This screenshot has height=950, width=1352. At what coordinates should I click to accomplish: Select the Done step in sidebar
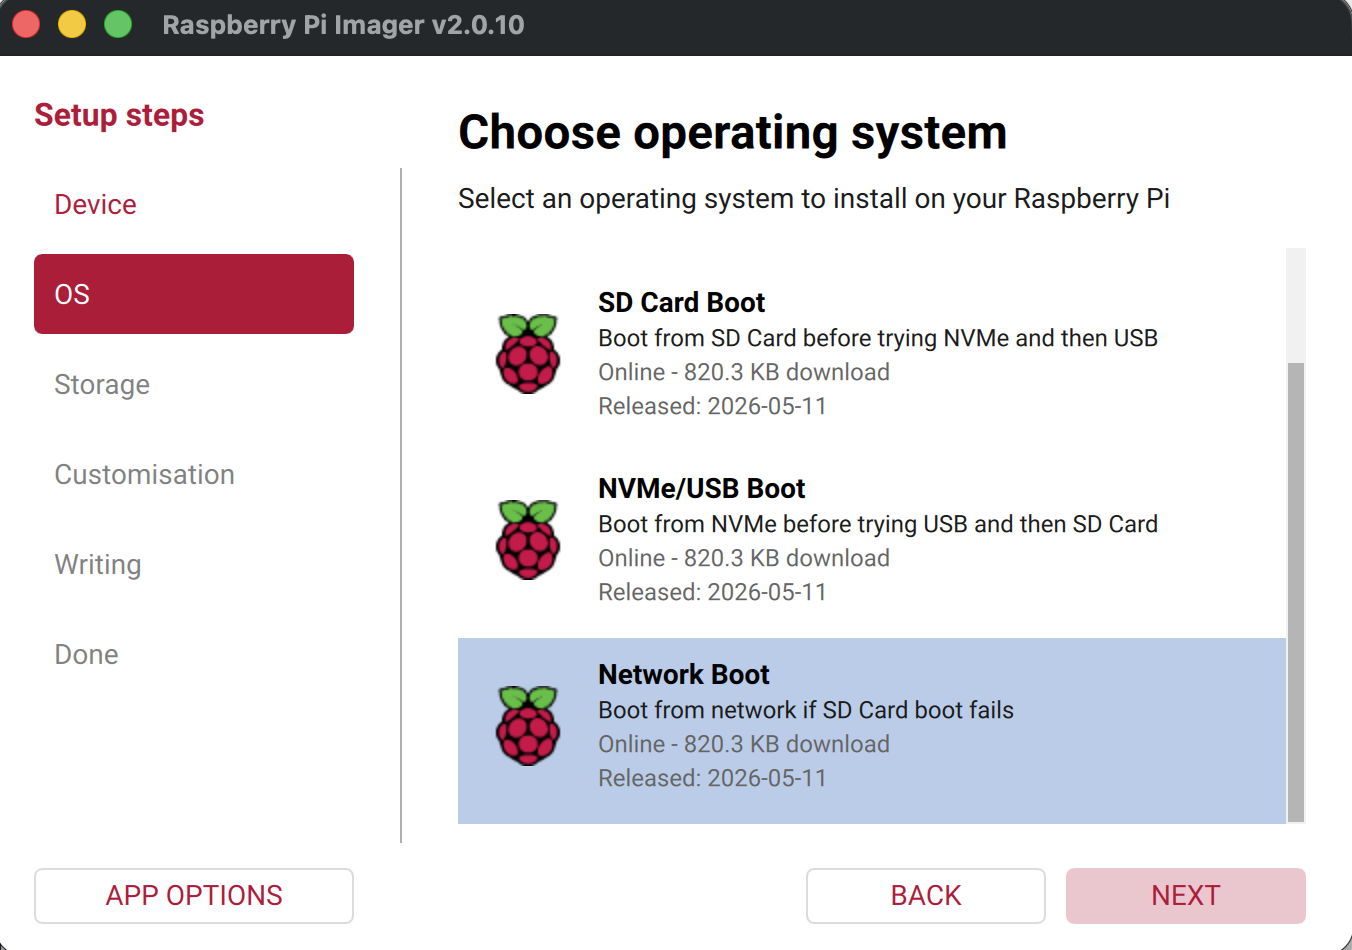point(194,654)
